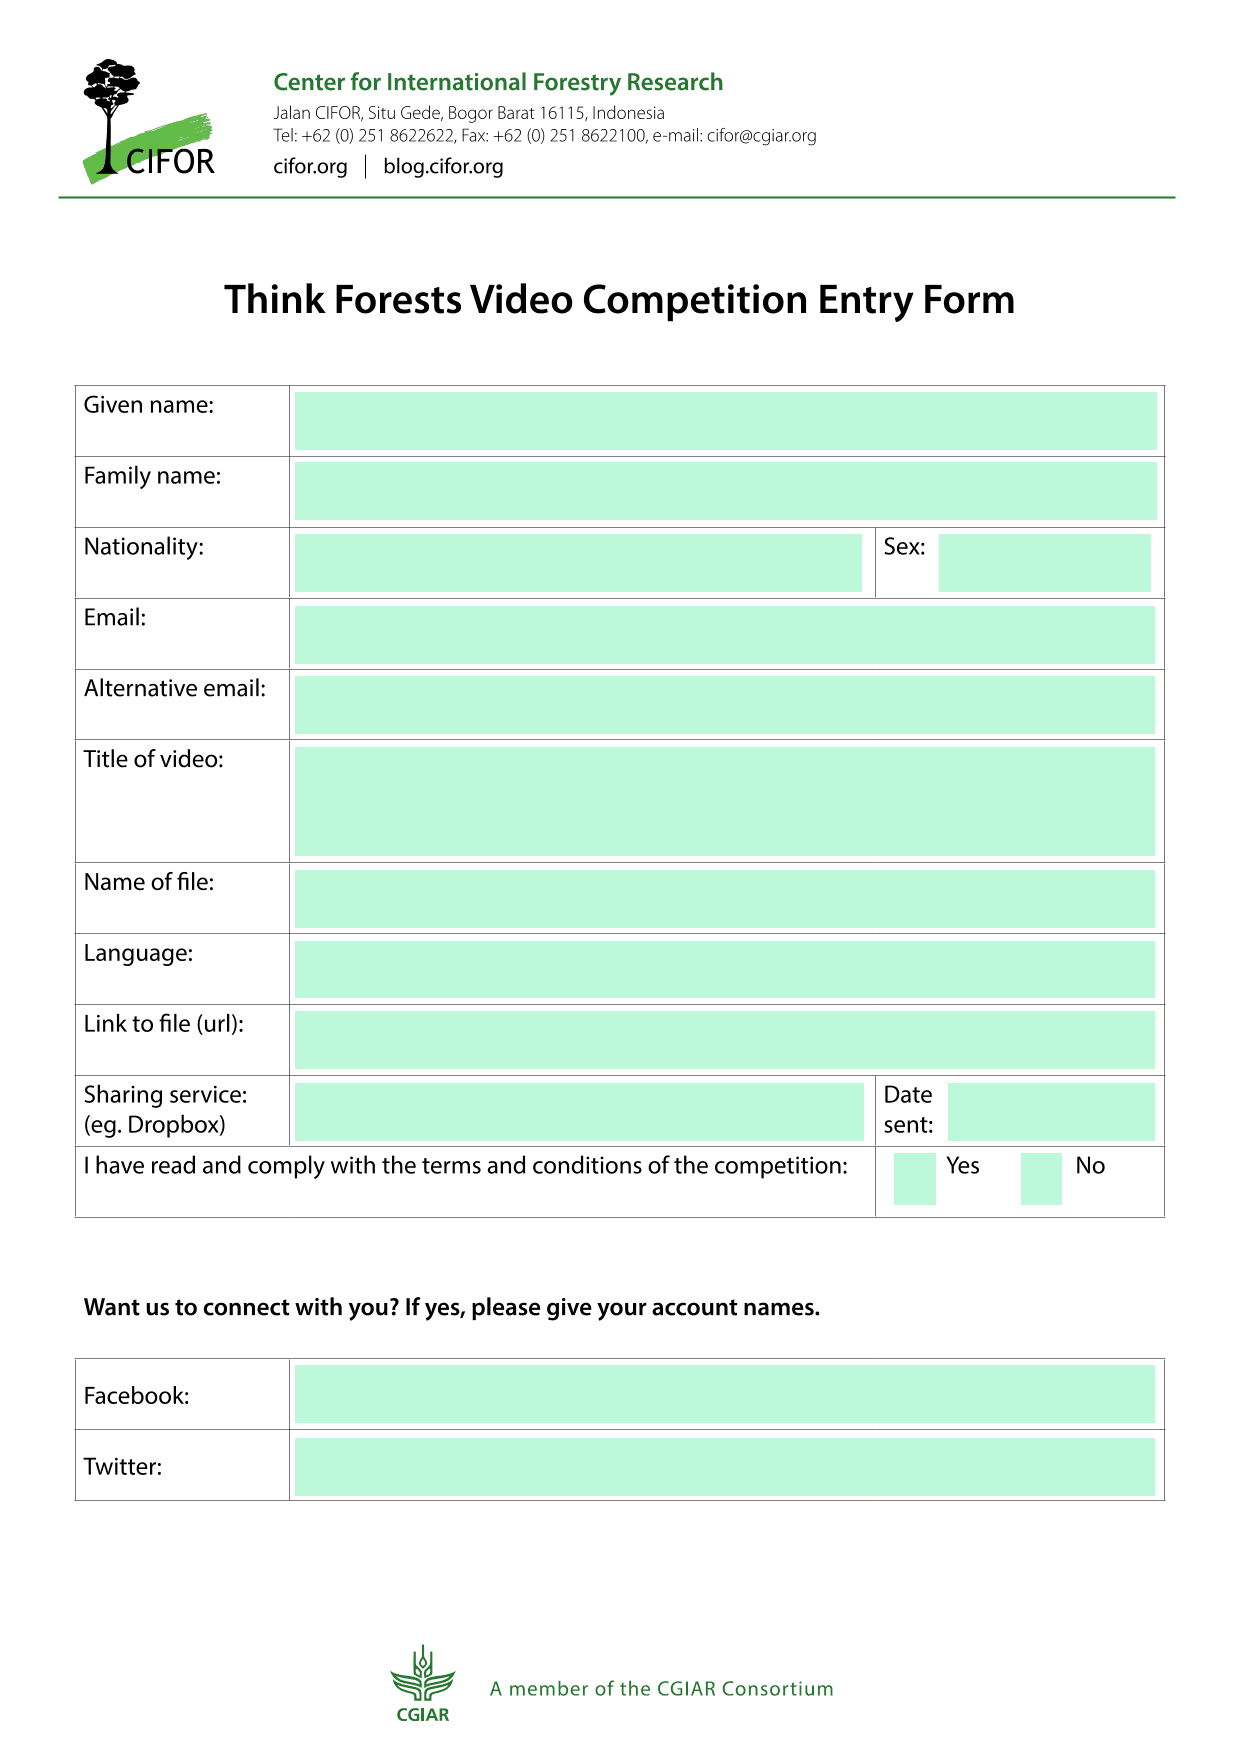Check the Yes terms checkbox
This screenshot has height=1753, width=1240.
[914, 1178]
